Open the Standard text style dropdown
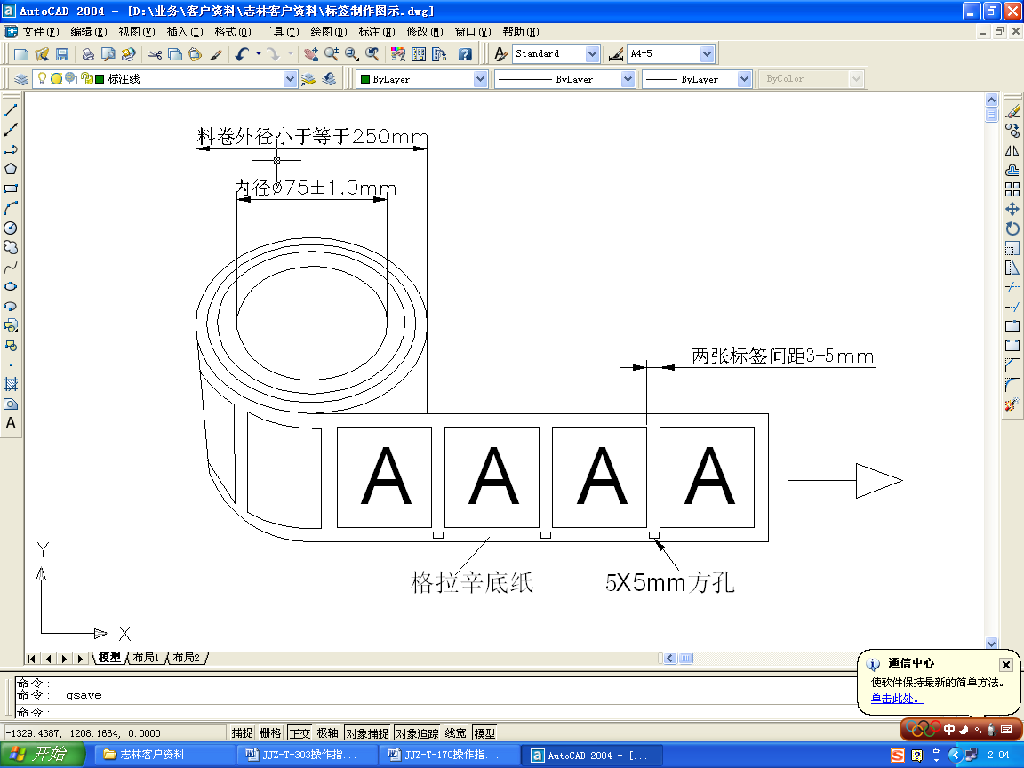Viewport: 1024px width, 768px height. (x=592, y=54)
